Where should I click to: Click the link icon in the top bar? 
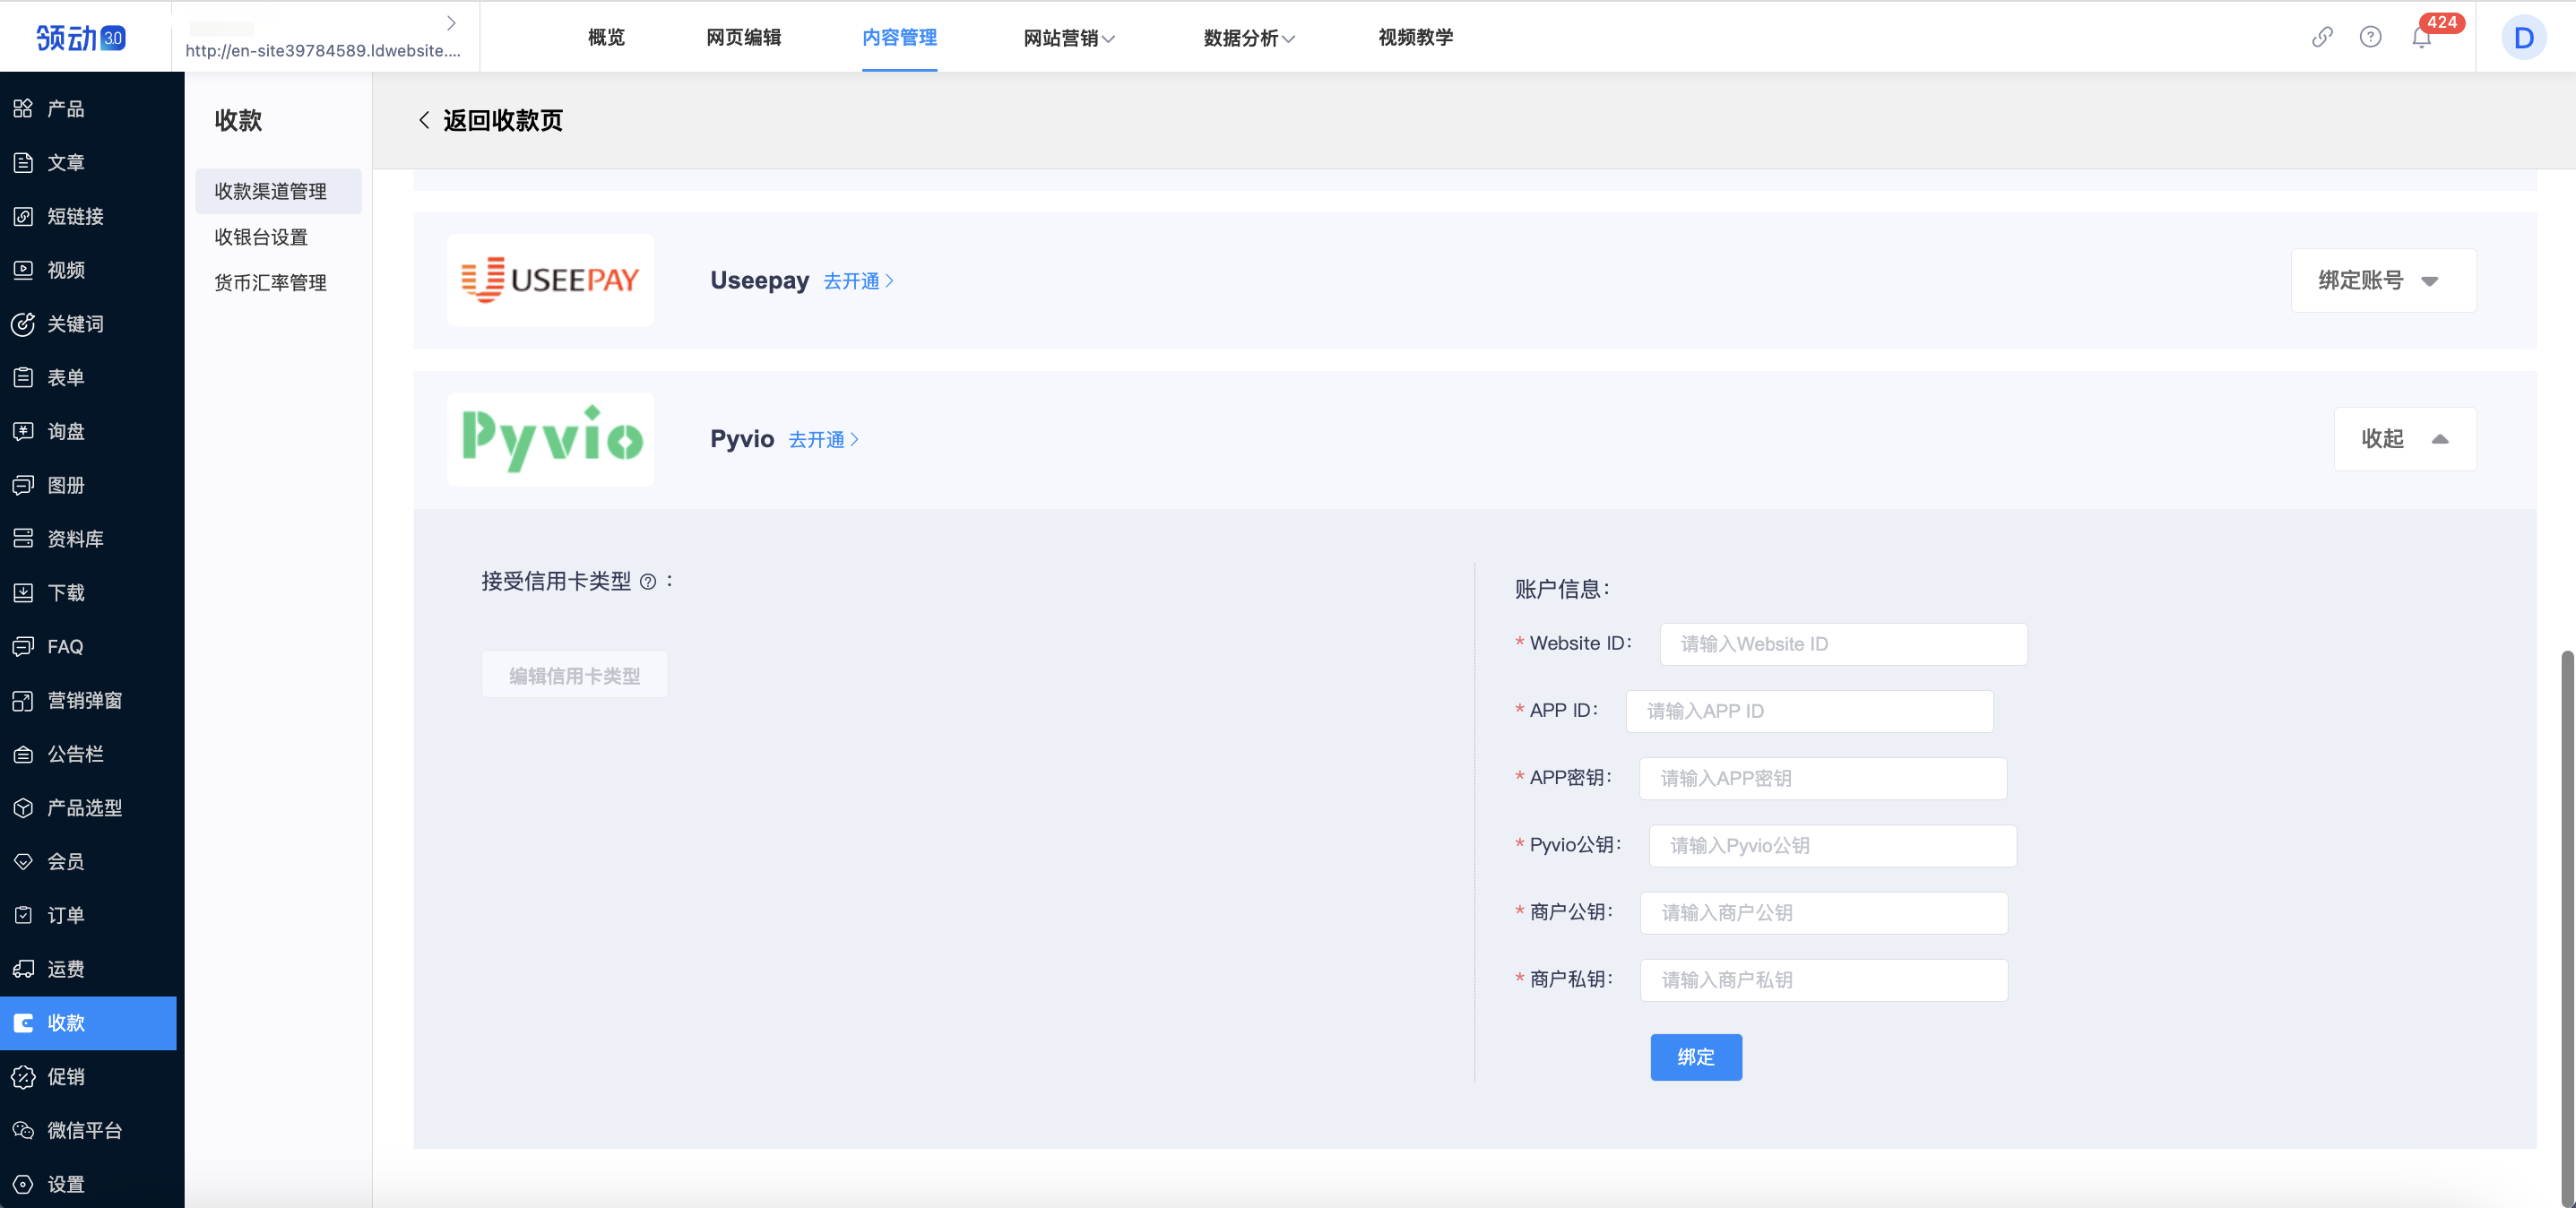coord(2322,37)
